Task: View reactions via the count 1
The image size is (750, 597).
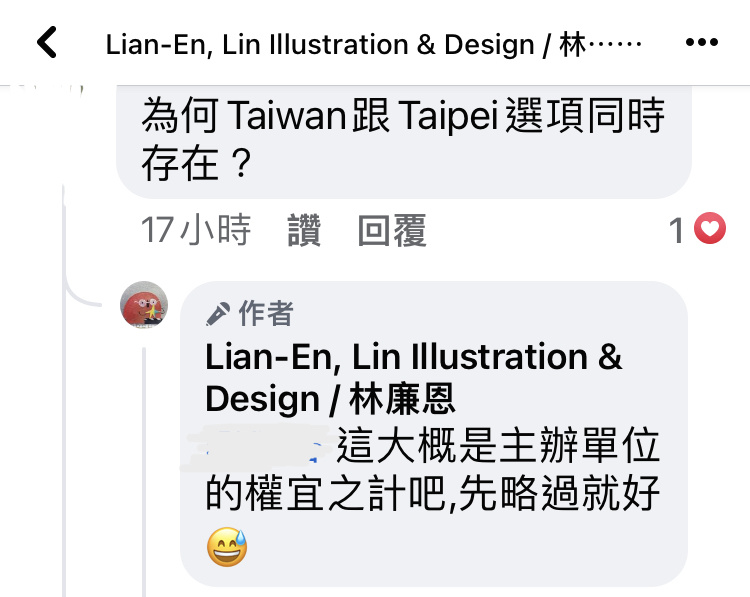Action: (676, 230)
